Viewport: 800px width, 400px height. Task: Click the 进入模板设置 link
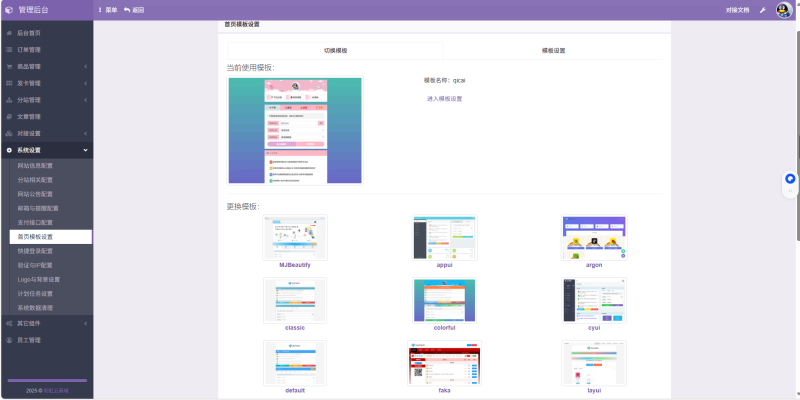pos(444,99)
